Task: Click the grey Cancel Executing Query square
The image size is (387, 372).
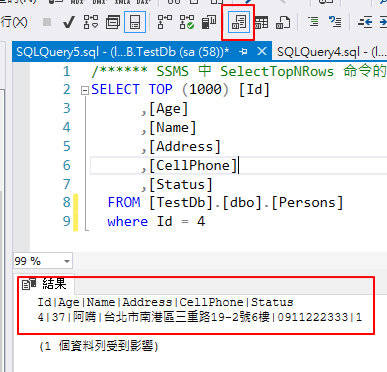Action: tap(47, 22)
